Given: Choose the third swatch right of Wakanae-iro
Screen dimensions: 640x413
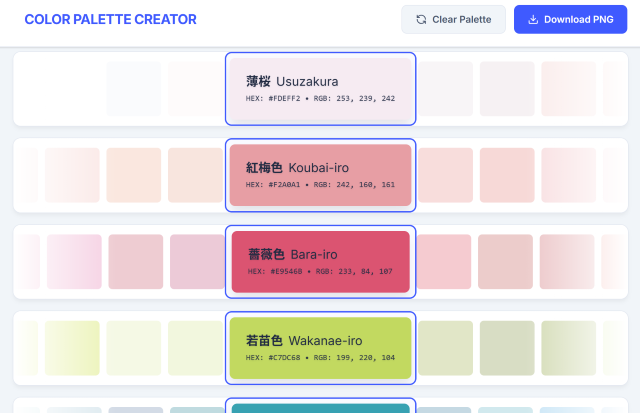Looking at the screenshot, I should click(569, 348).
